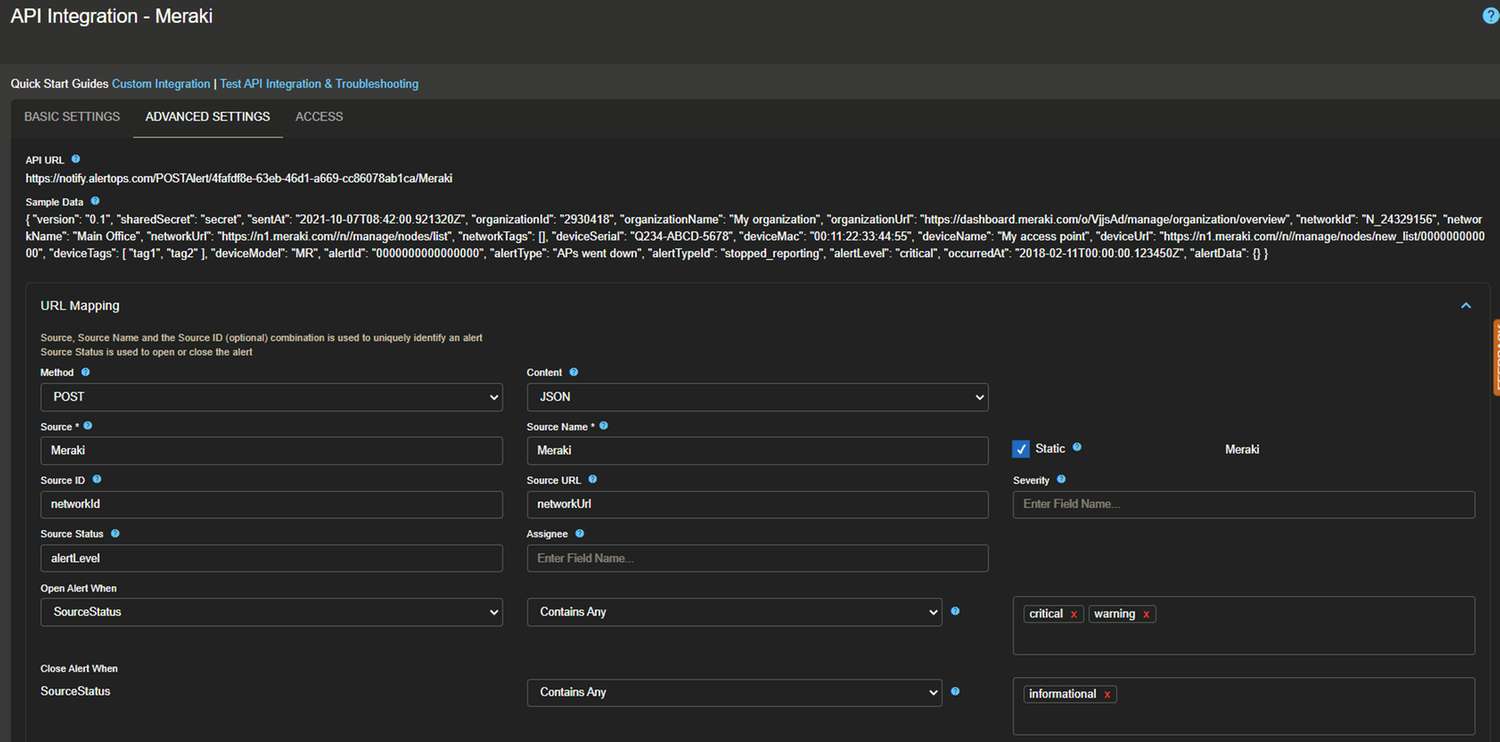This screenshot has width=1500, height=742.
Task: Click the info icon beside Sample Data
Action: click(94, 200)
